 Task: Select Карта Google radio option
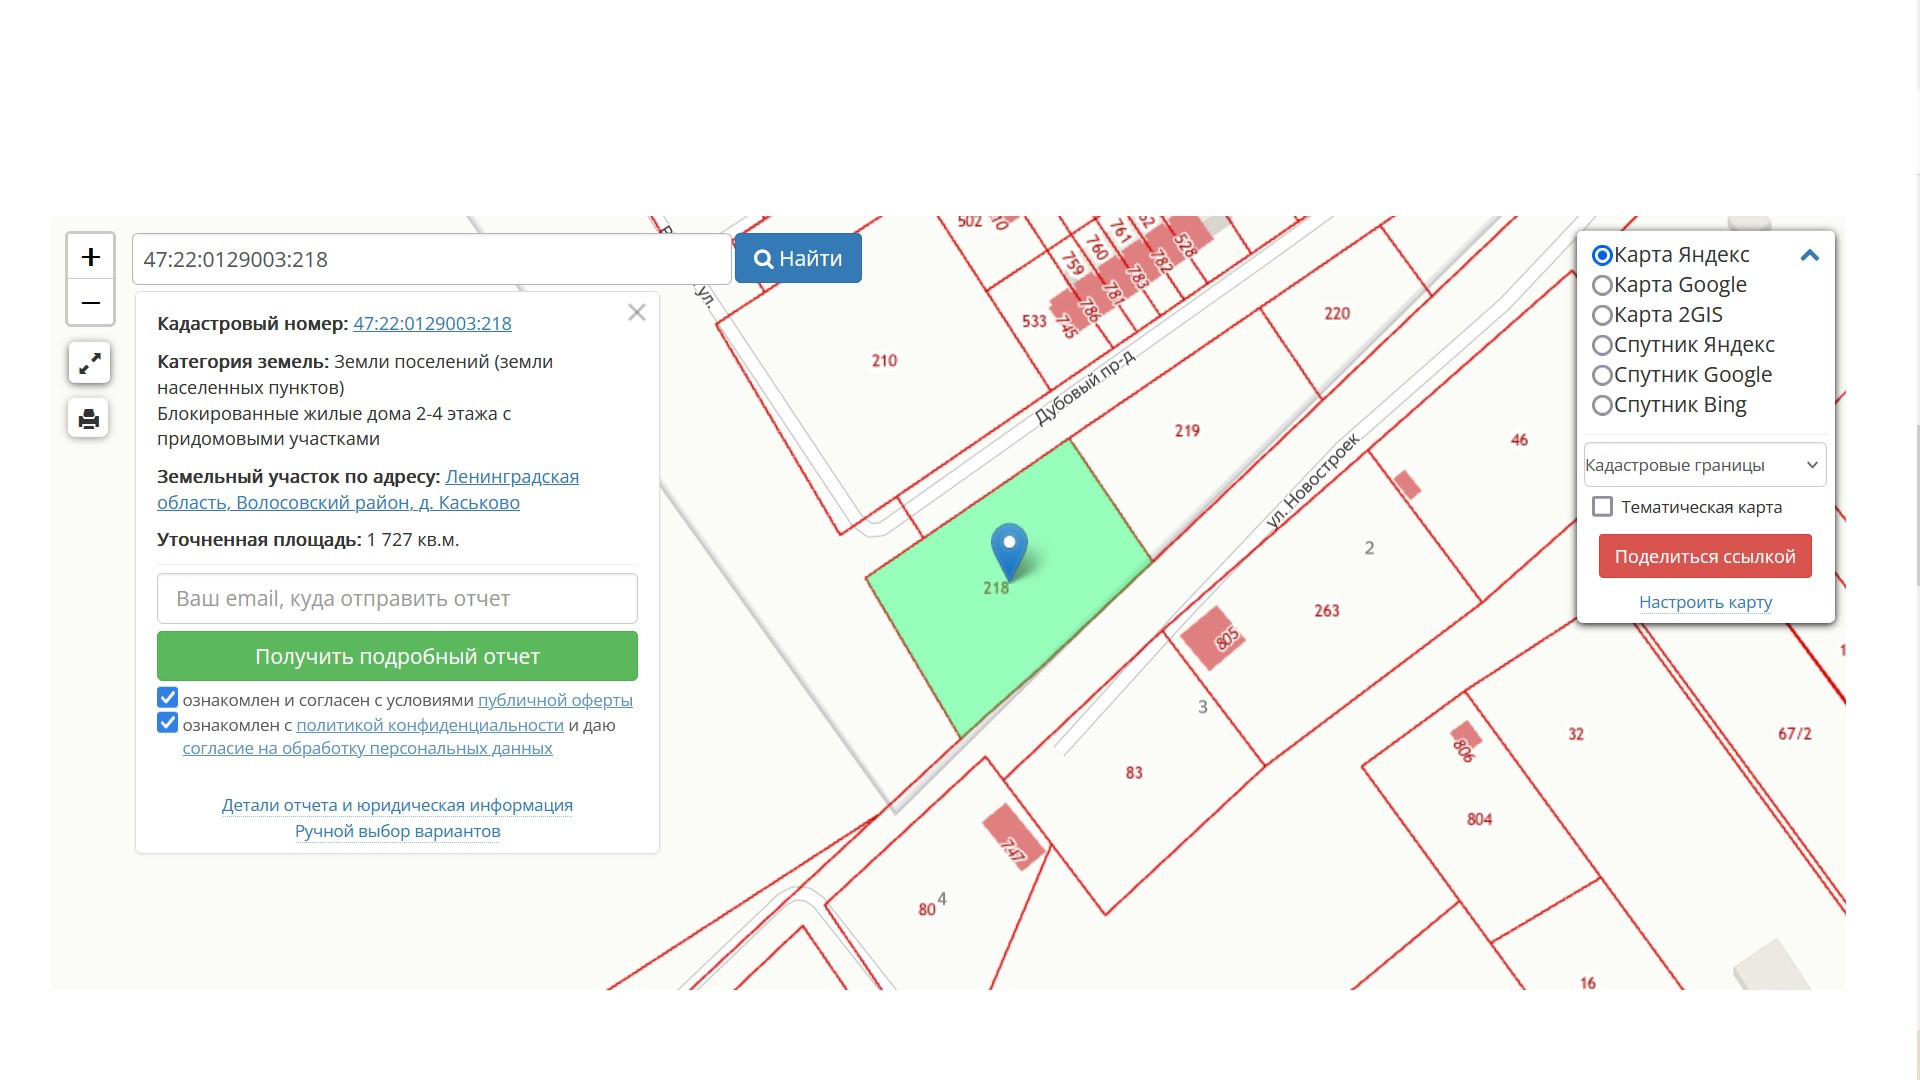tap(1602, 286)
